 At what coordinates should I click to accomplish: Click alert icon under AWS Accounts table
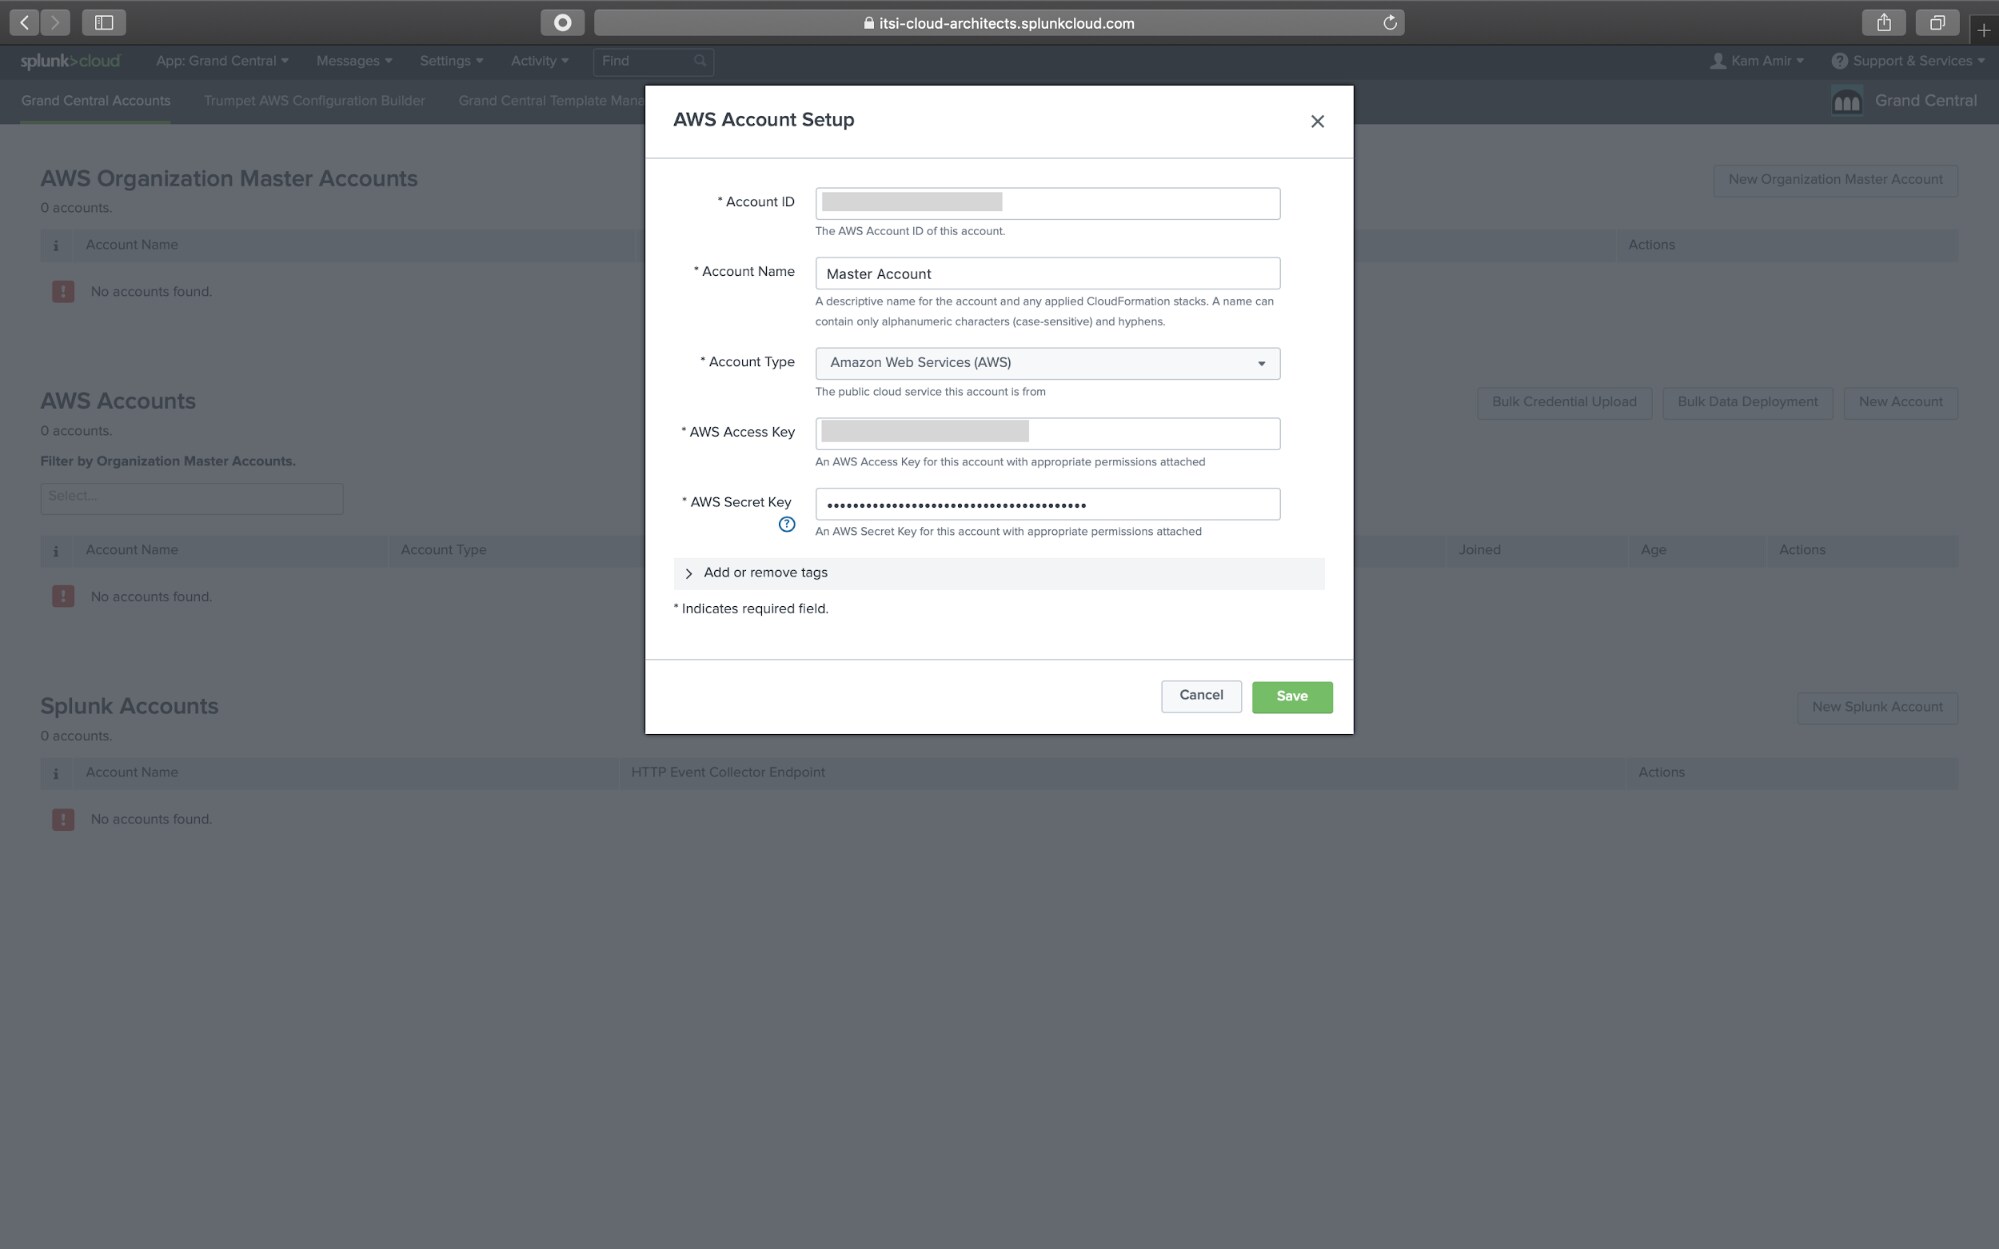(63, 596)
